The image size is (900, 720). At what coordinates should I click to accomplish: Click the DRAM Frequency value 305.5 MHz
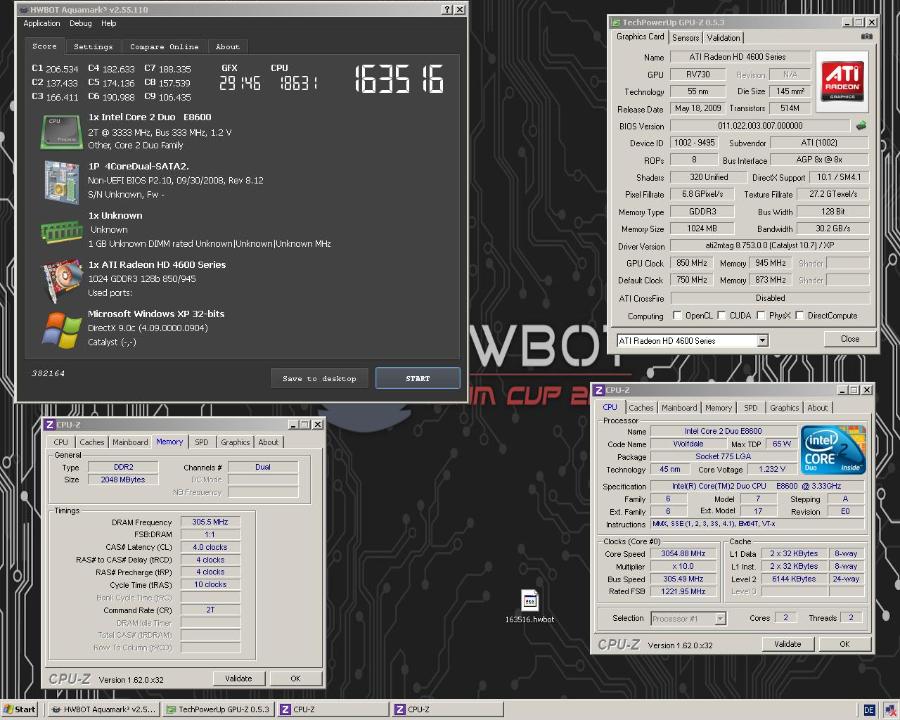click(x=210, y=522)
